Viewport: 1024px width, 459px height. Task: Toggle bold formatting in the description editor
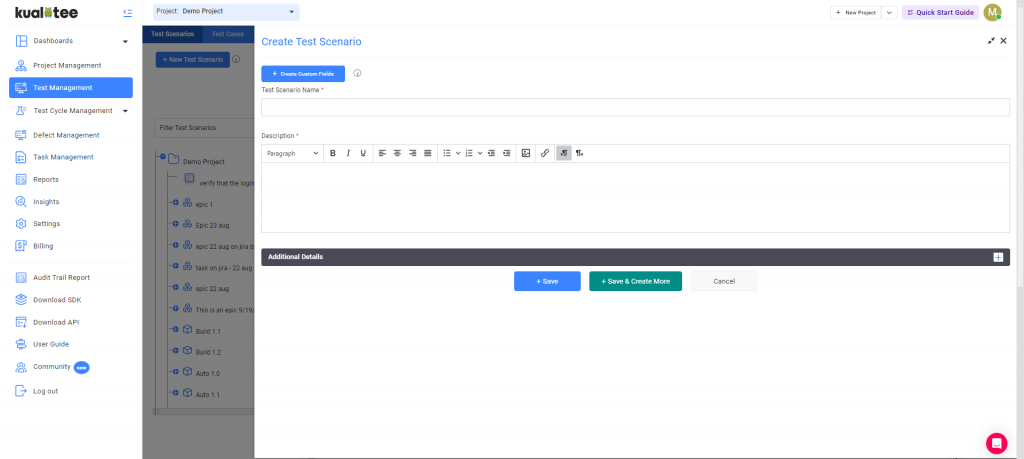[332, 153]
